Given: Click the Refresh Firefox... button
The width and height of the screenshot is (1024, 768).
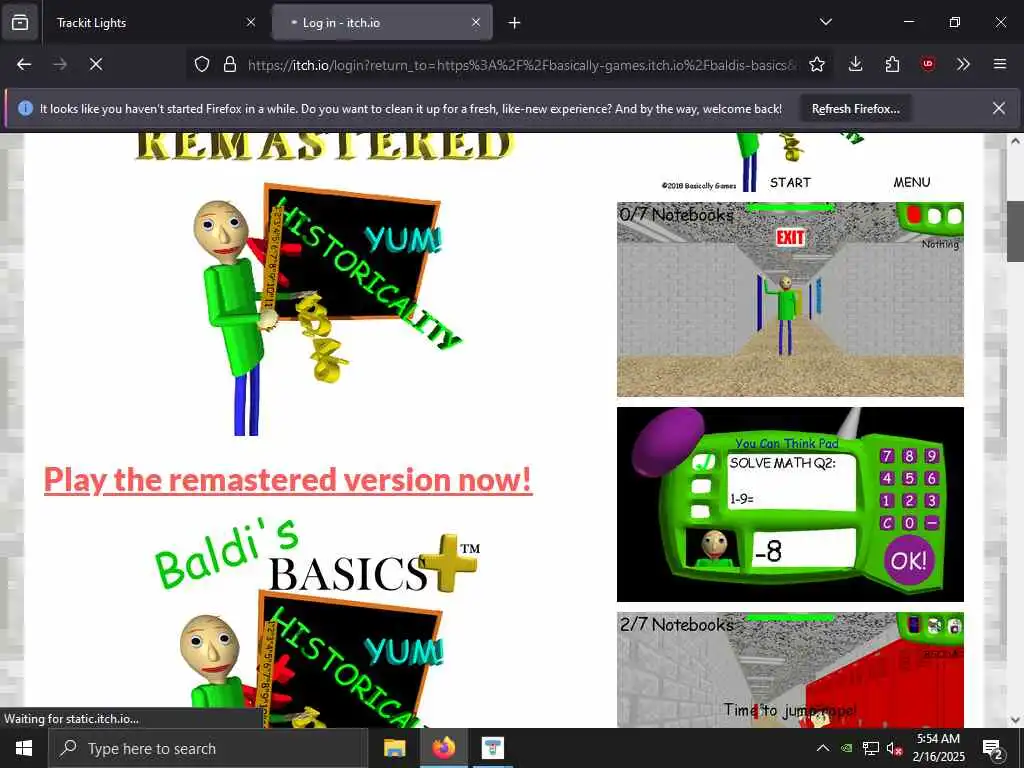Looking at the screenshot, I should 856,109.
